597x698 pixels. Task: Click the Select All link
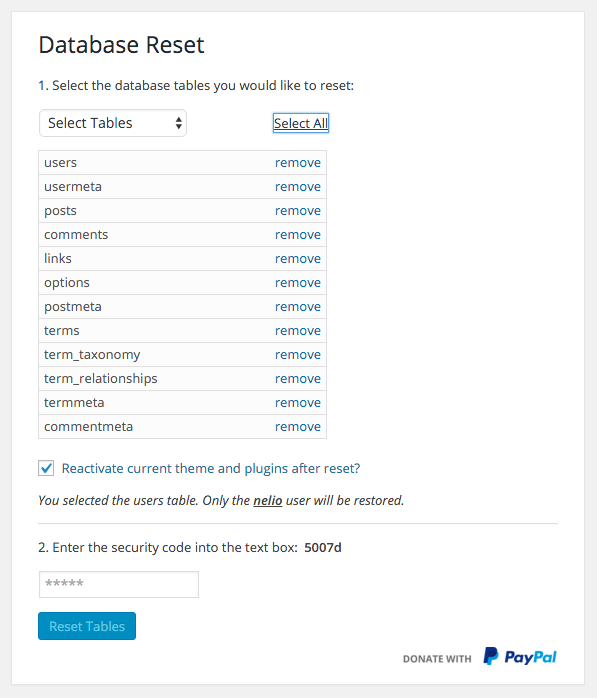point(301,123)
